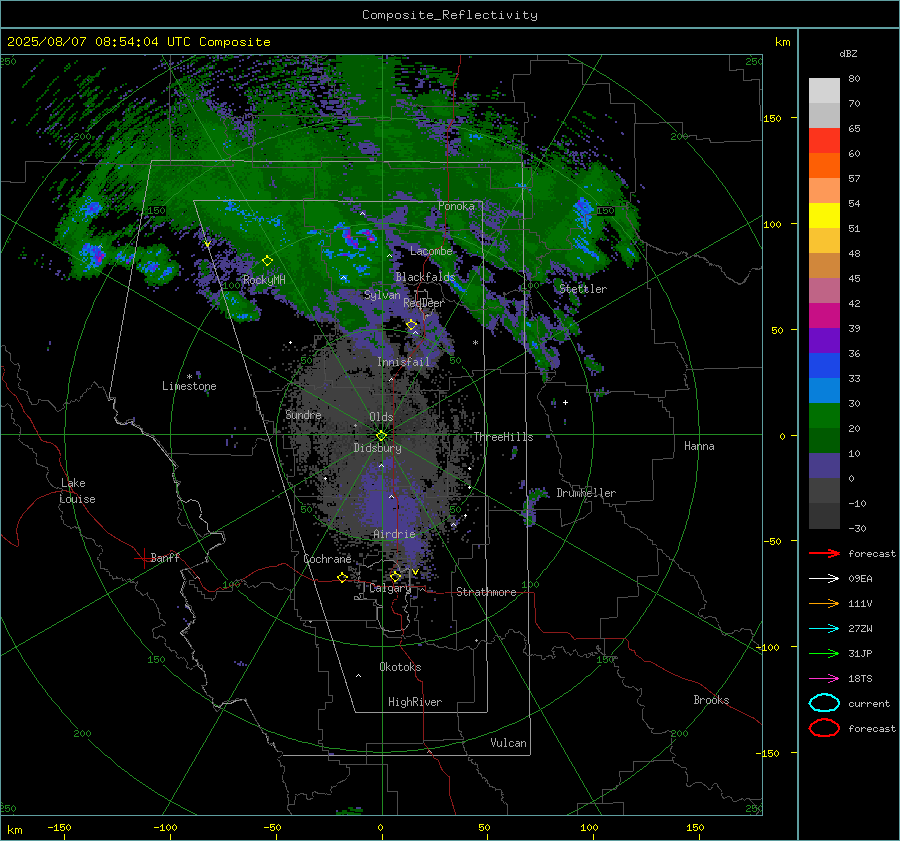Click the Okotoks map label
900x841 pixels.
[x=400, y=667]
